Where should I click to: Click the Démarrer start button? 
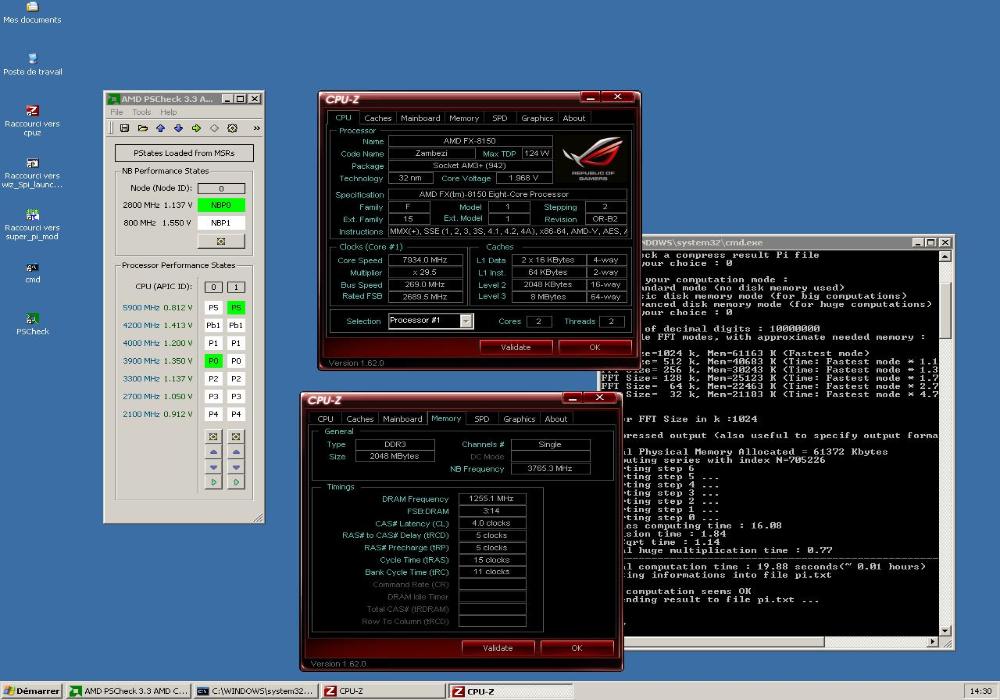tap(31, 691)
